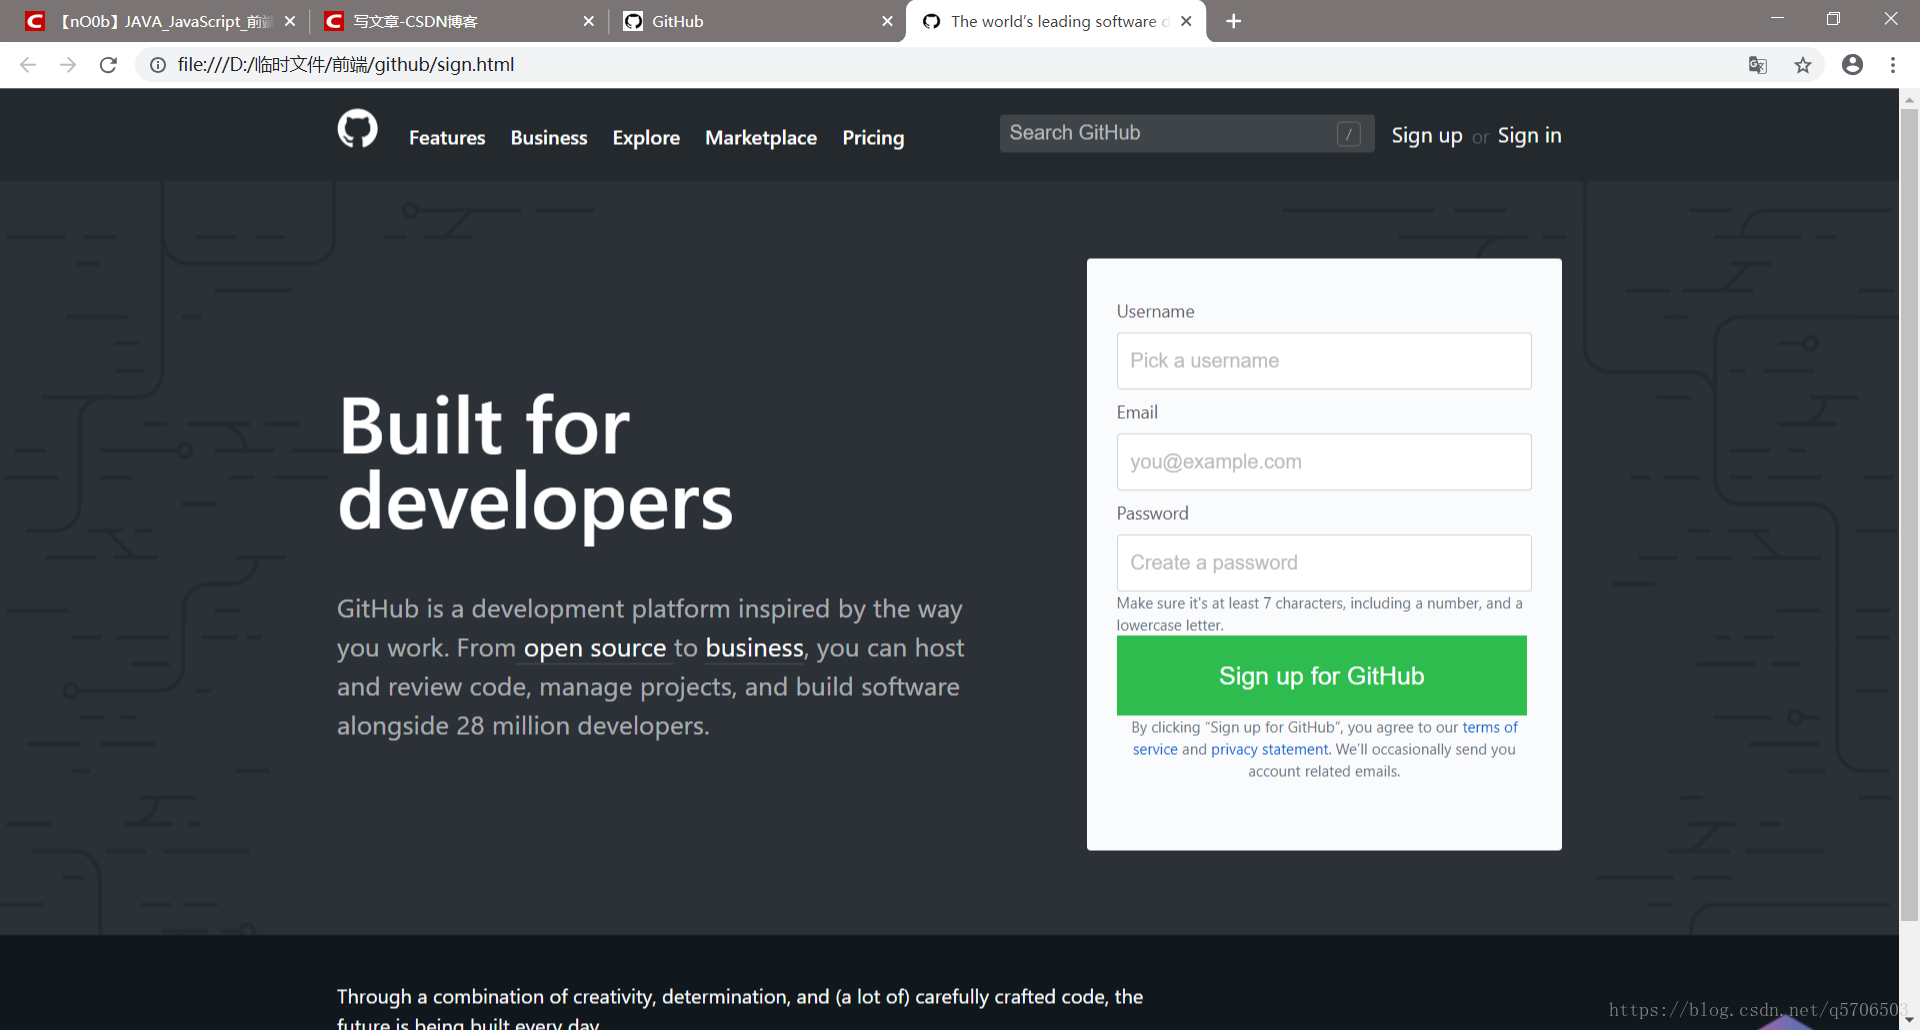1920x1030 pixels.
Task: Open the terms of service link
Action: [x=1490, y=728]
